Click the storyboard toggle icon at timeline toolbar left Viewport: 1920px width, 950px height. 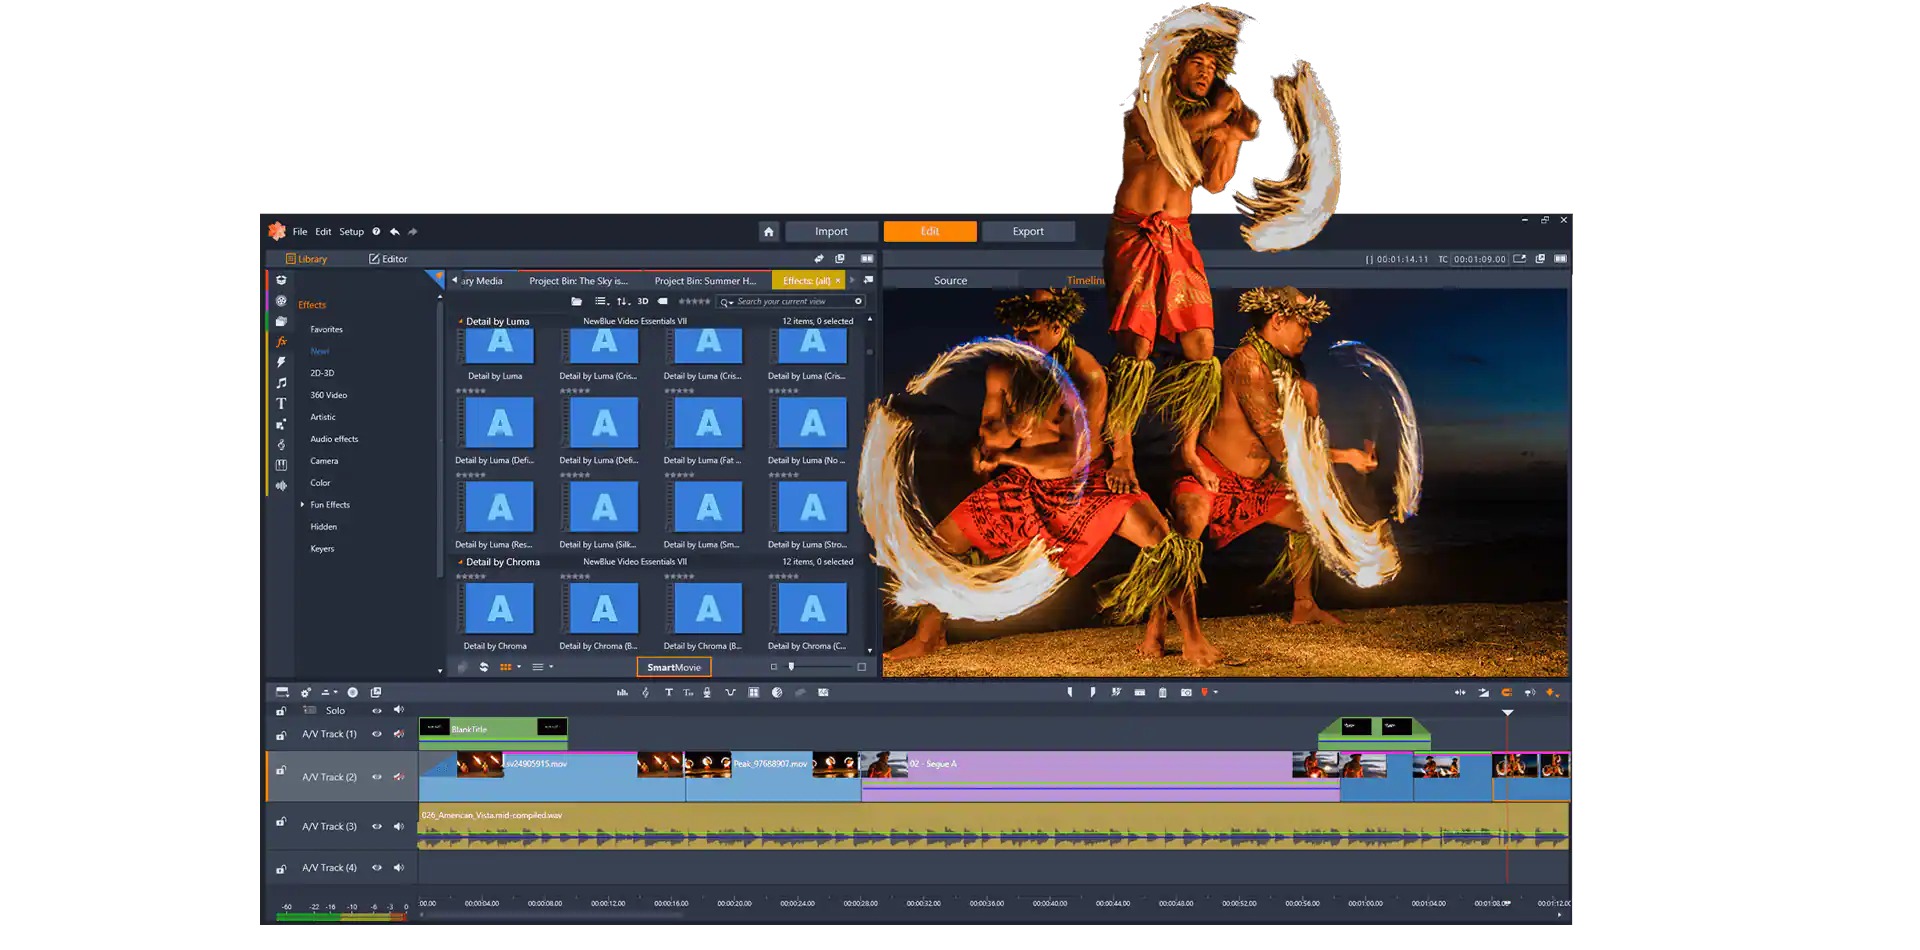[x=282, y=692]
